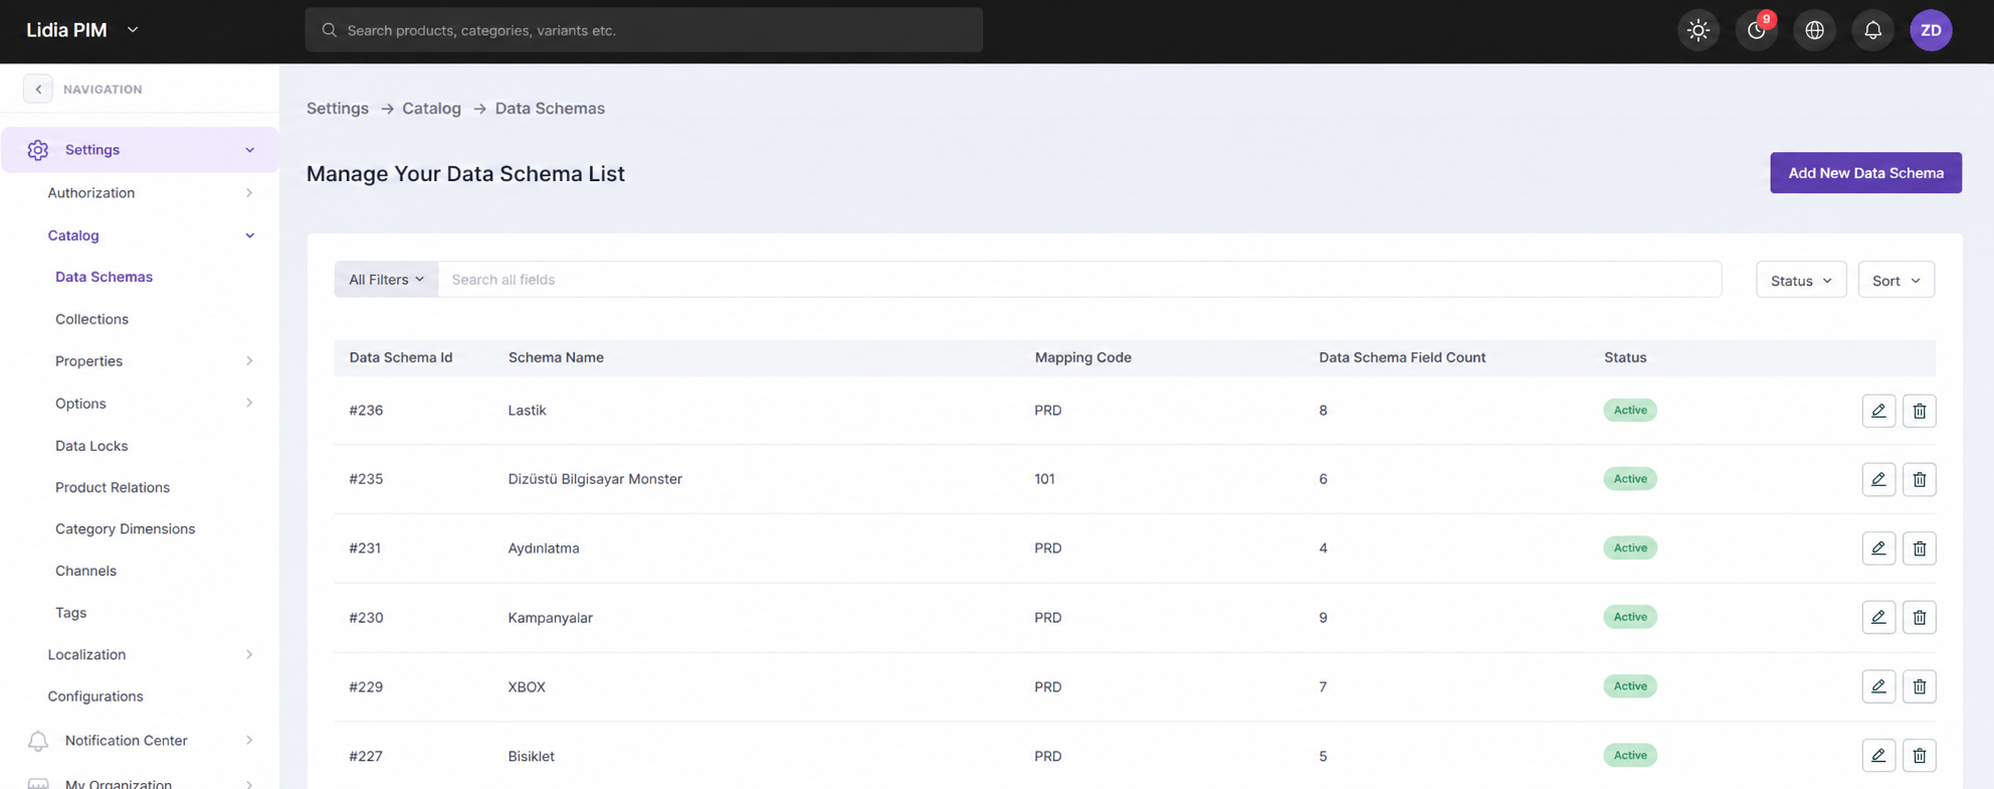Select Channels in the sidebar

pos(86,571)
